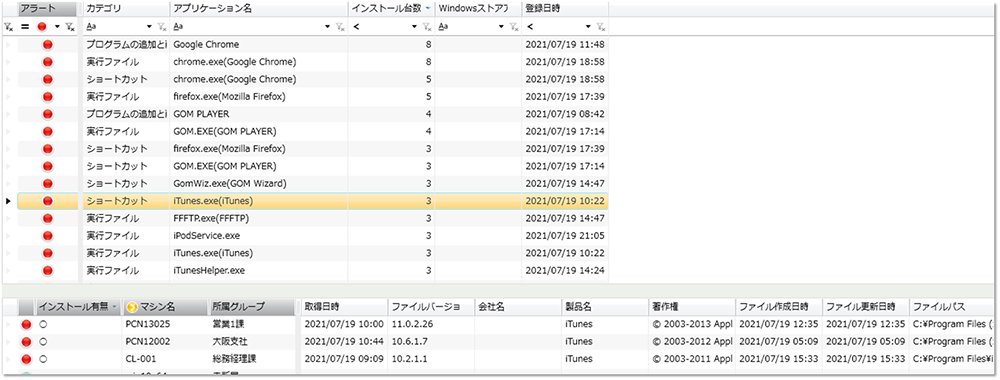
Task: Click the black row indicator arrow of selected iTunes row
Action: [8, 201]
